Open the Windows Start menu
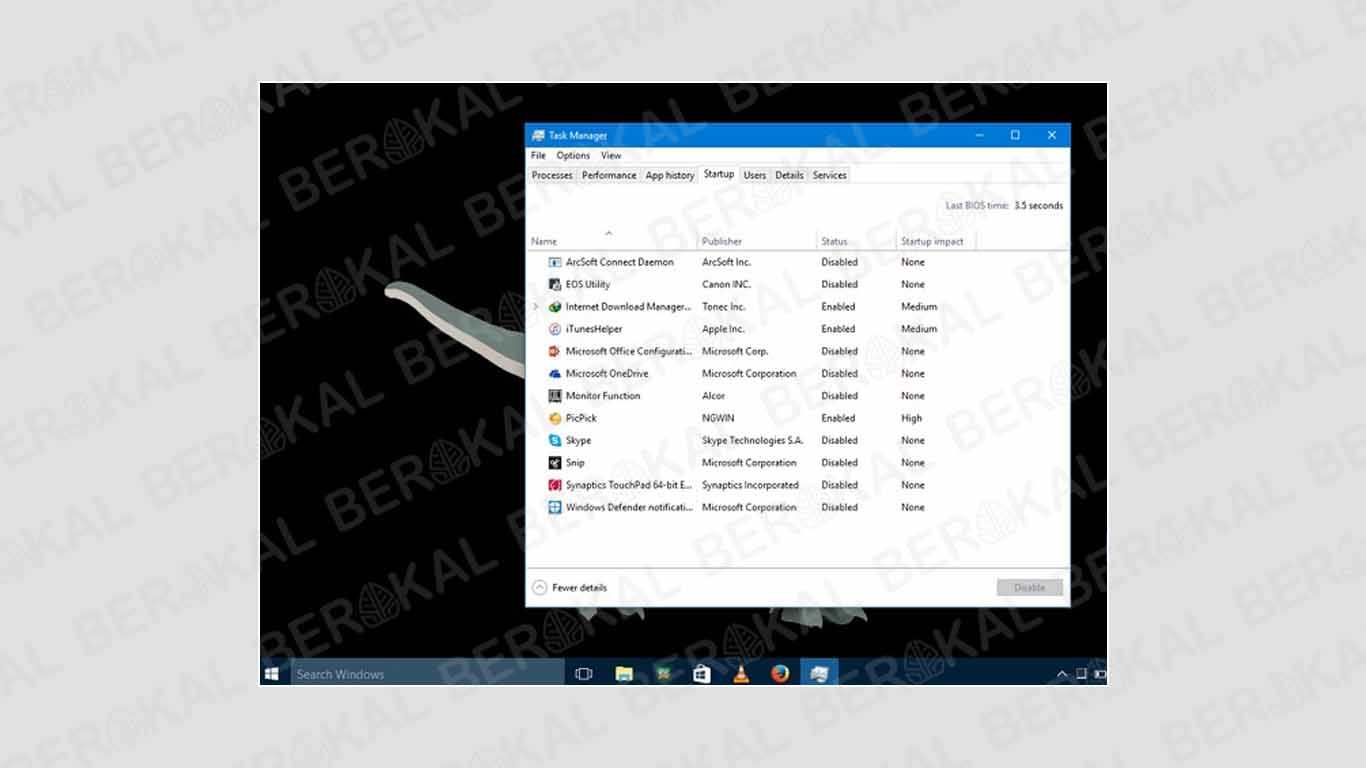 click(x=271, y=674)
